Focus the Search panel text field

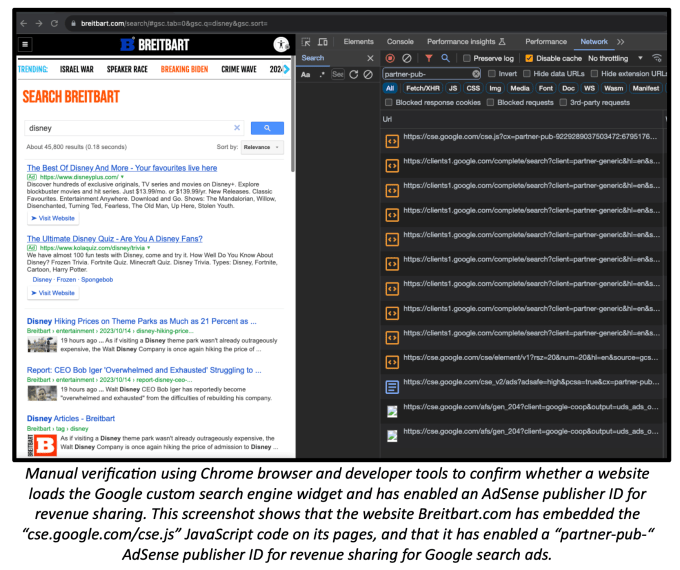tap(337, 75)
